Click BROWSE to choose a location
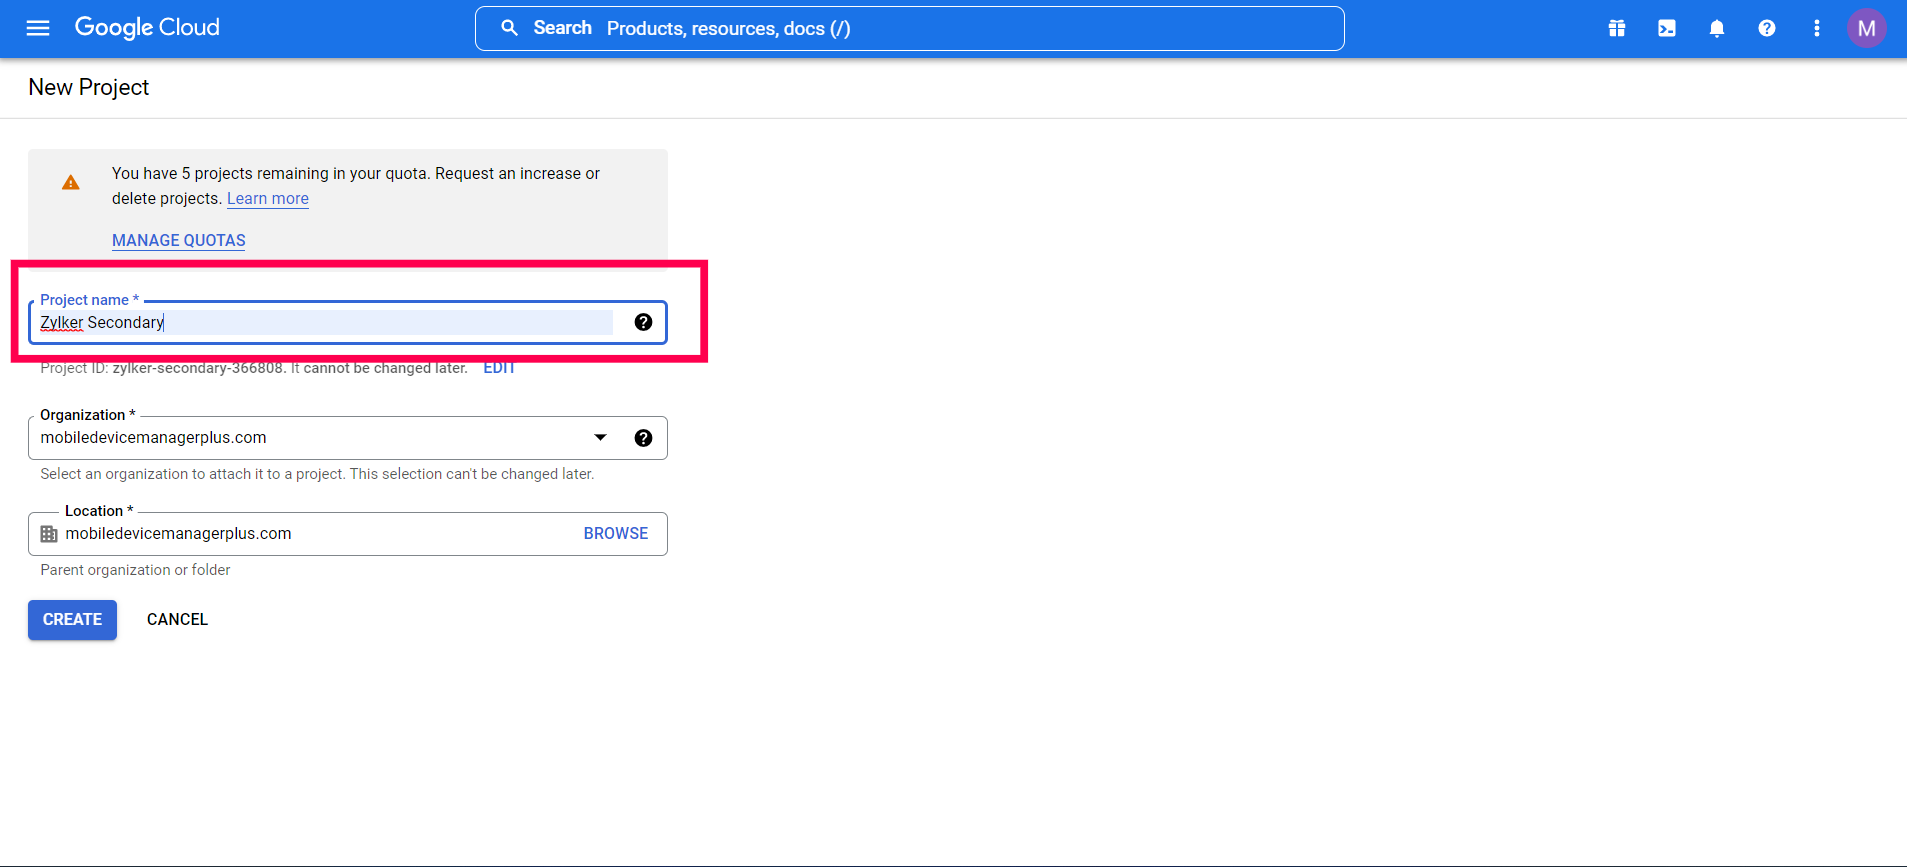Screen dimensions: 1907x867 tap(616, 534)
